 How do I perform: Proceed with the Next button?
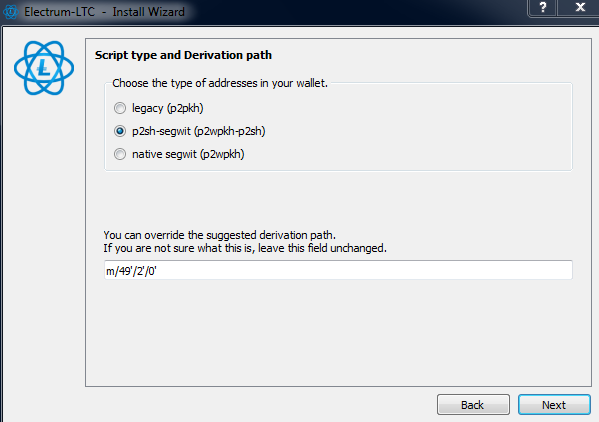pyautogui.click(x=554, y=405)
